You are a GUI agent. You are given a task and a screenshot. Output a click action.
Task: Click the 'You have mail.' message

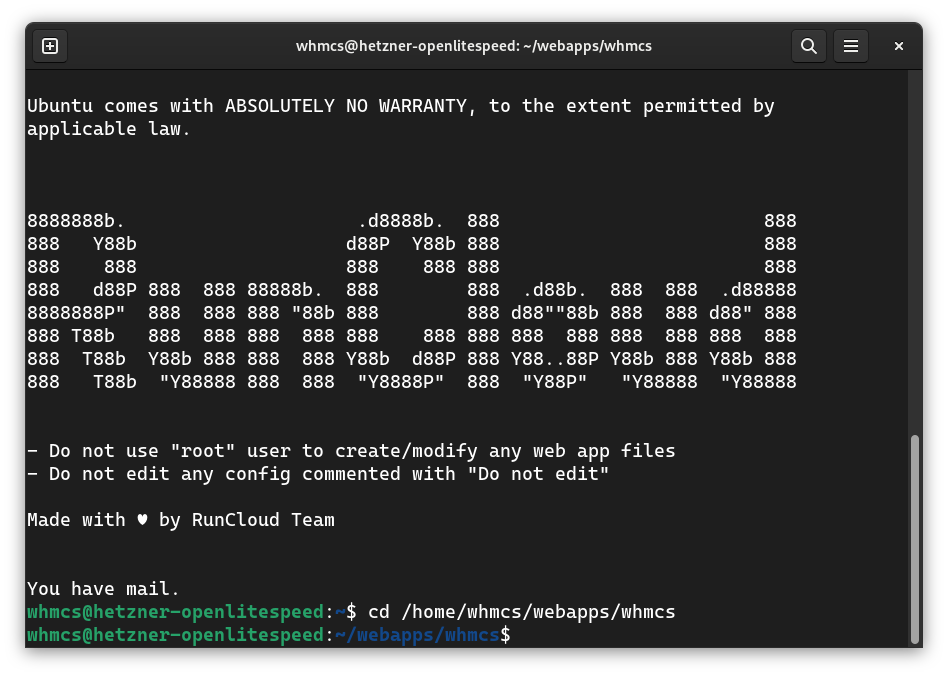click(103, 589)
